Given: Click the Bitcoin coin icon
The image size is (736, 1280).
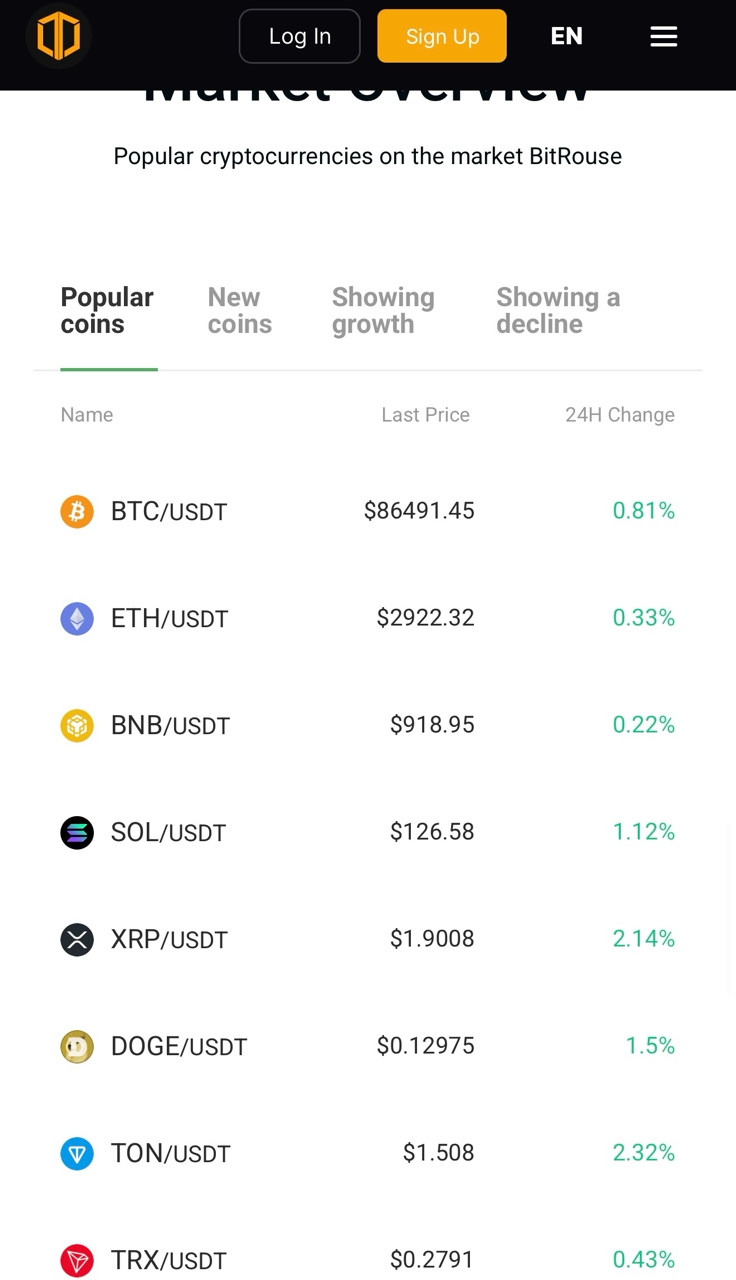Looking at the screenshot, I should pos(77,512).
